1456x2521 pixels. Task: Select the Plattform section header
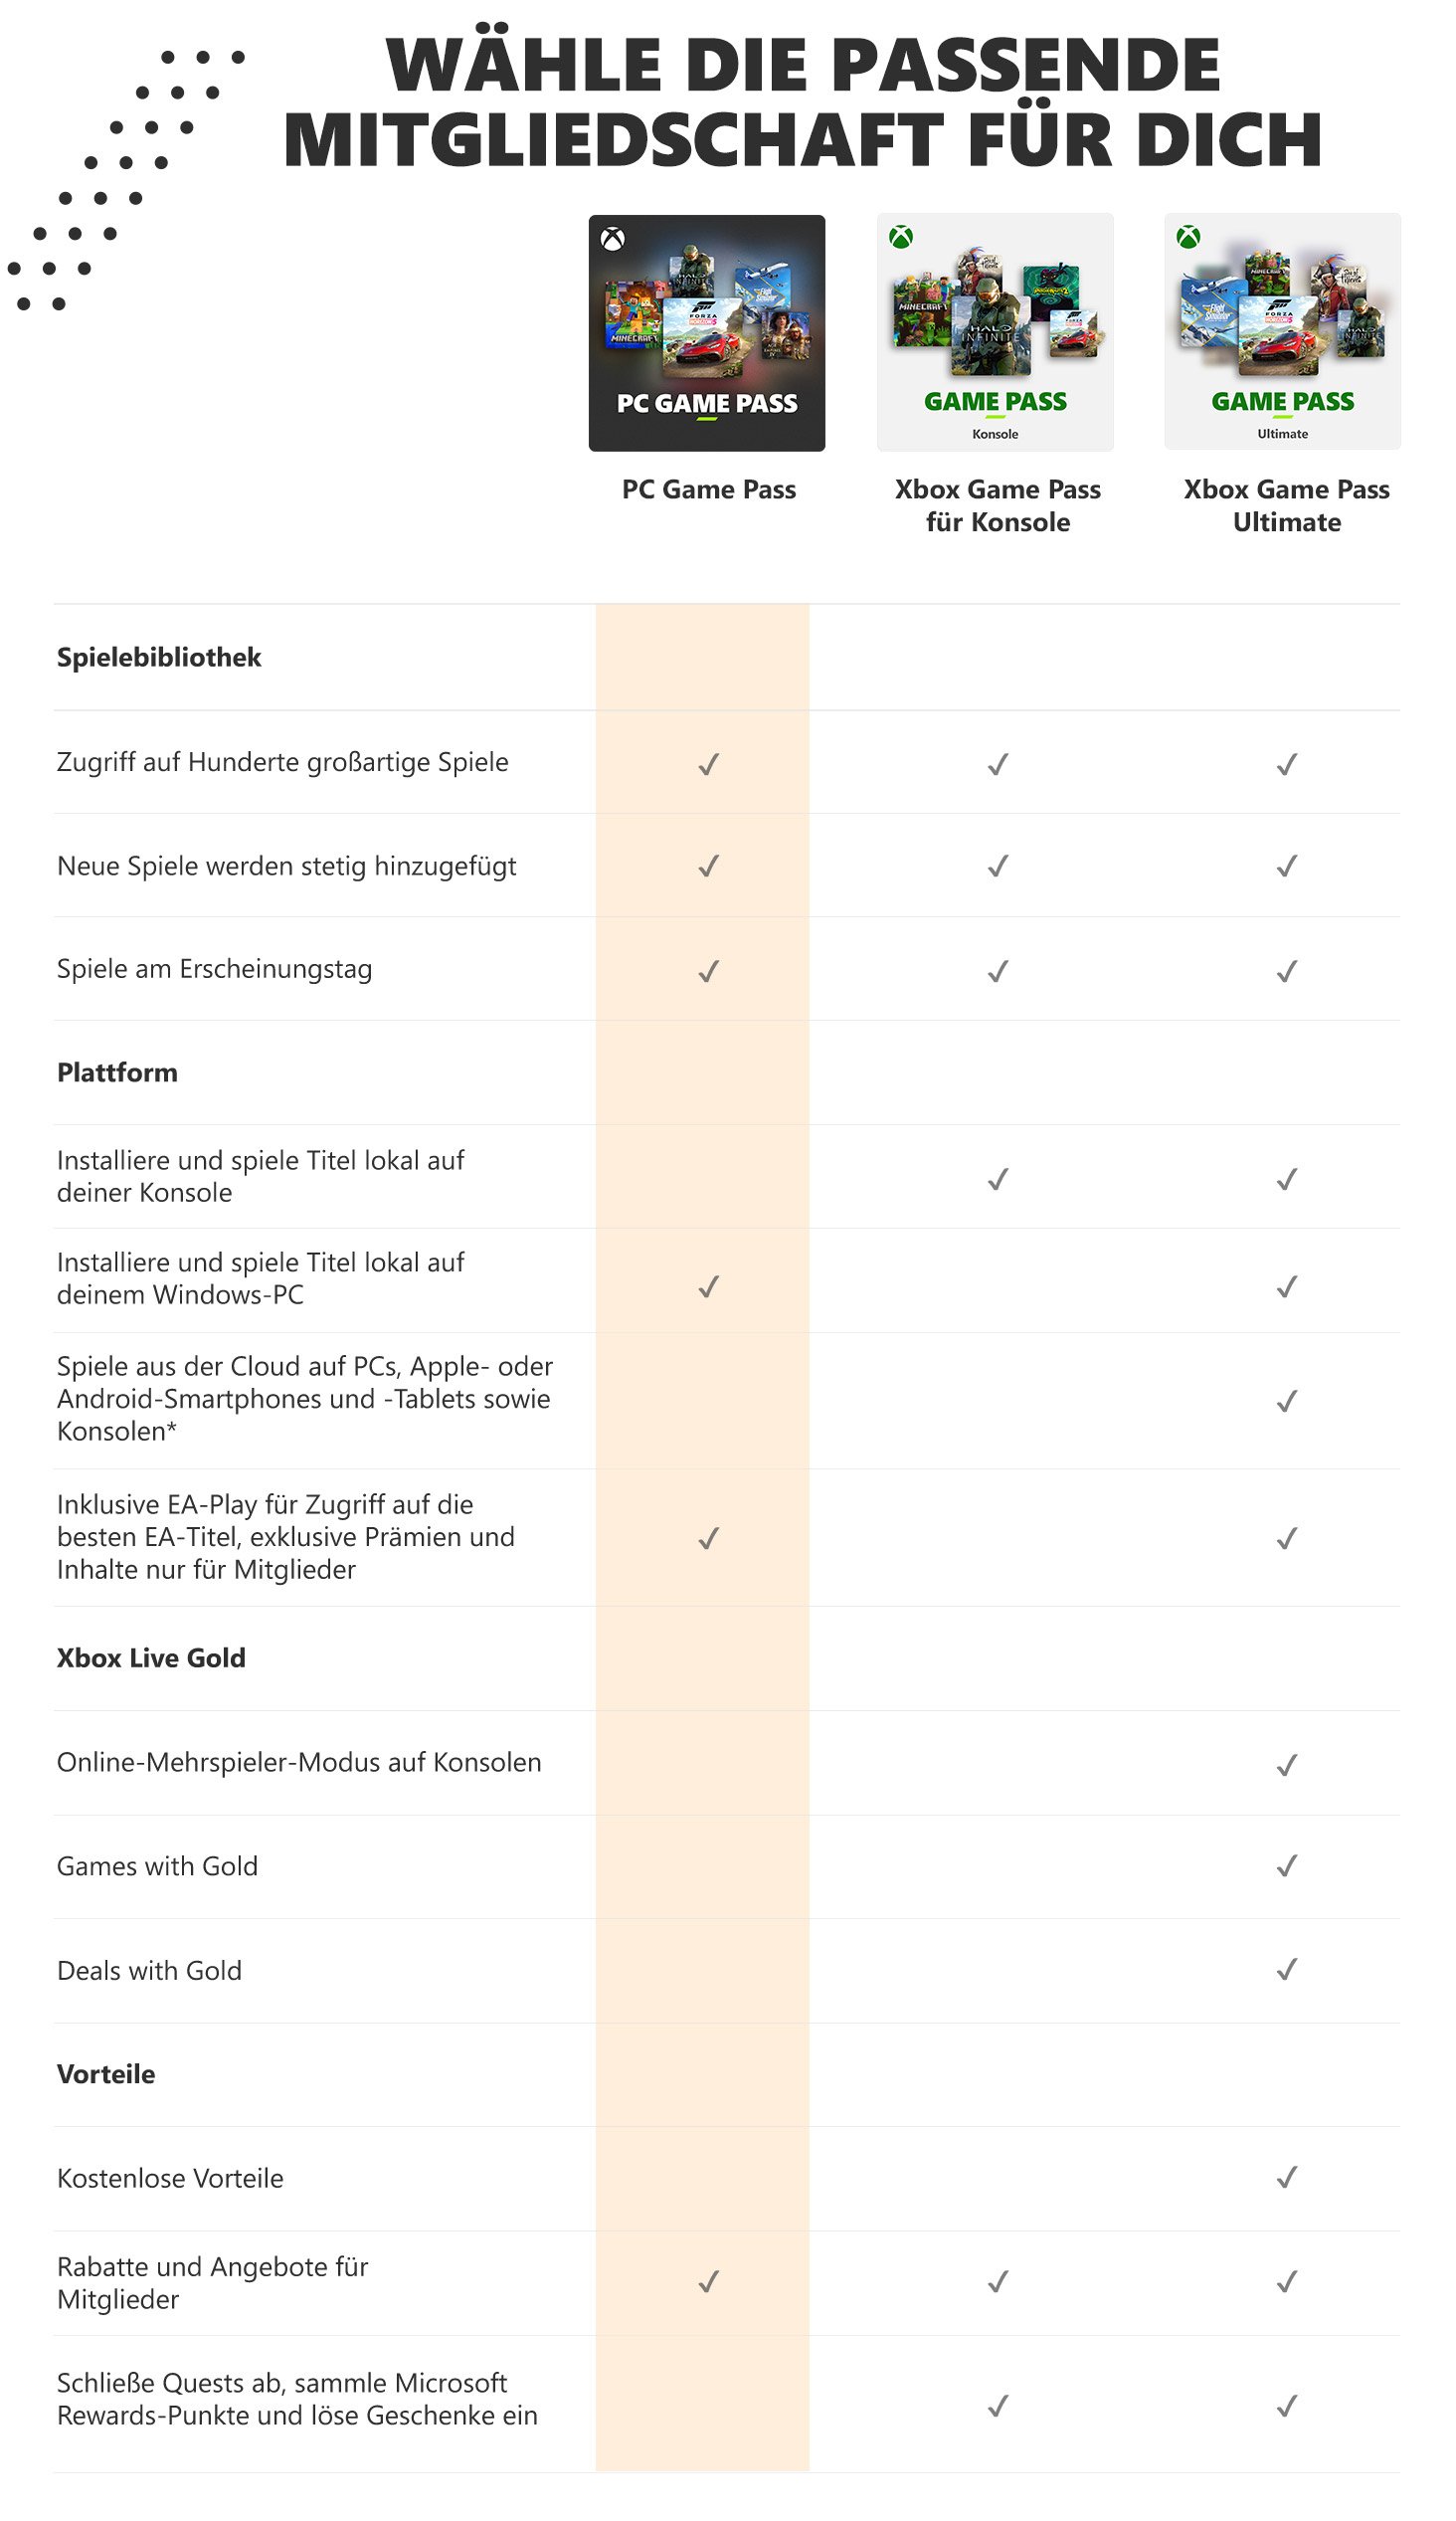(x=117, y=1073)
